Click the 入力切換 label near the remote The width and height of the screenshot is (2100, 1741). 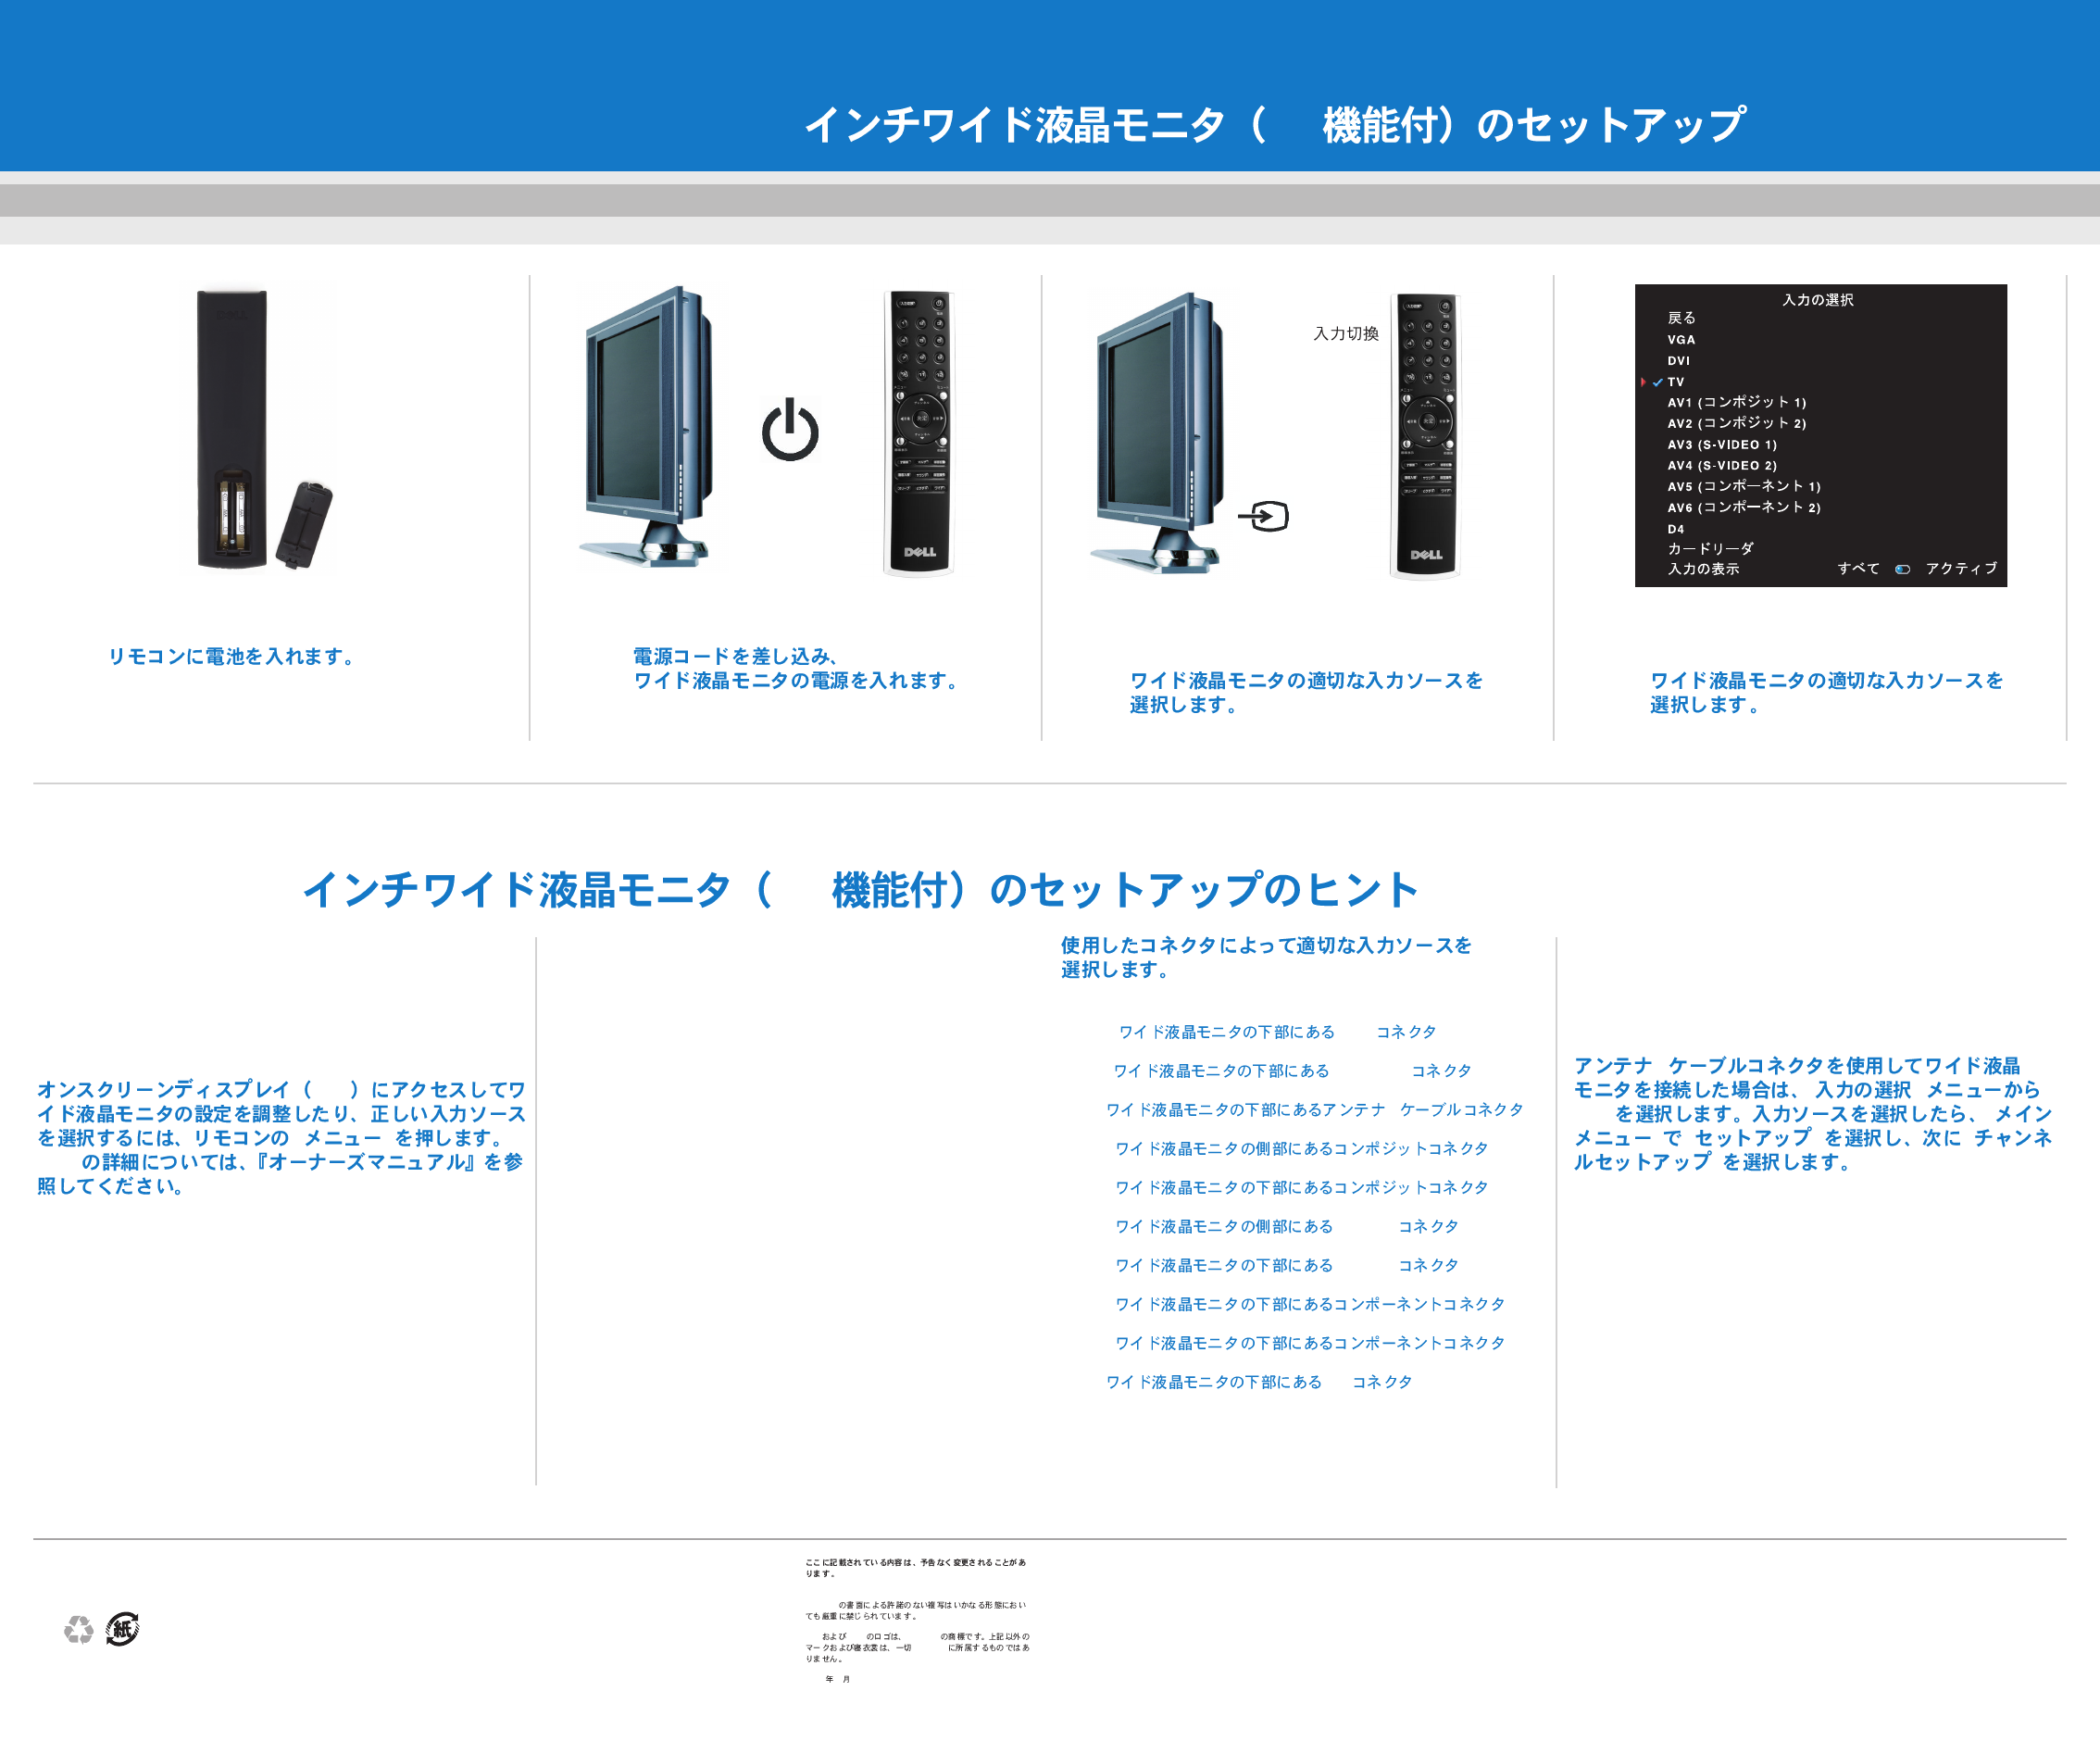[1345, 334]
